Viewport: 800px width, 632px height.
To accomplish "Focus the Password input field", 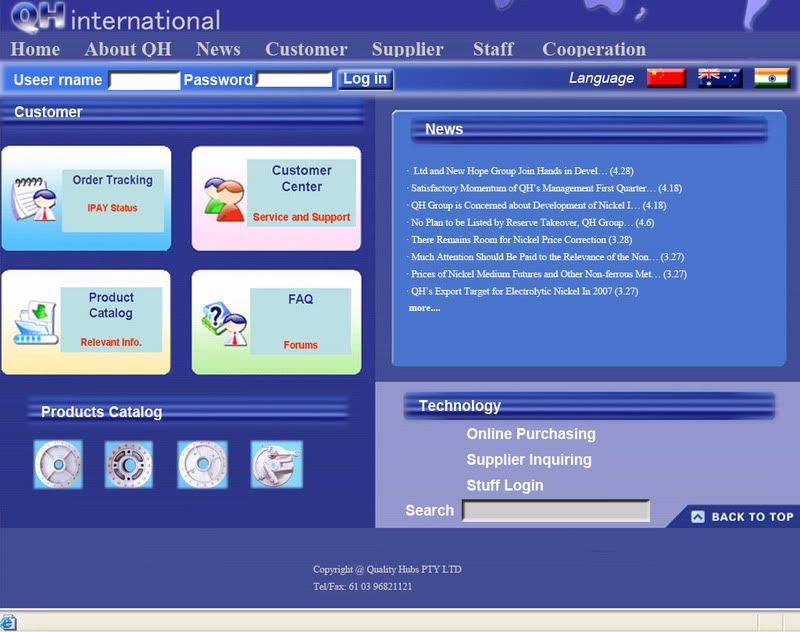I will coord(294,80).
